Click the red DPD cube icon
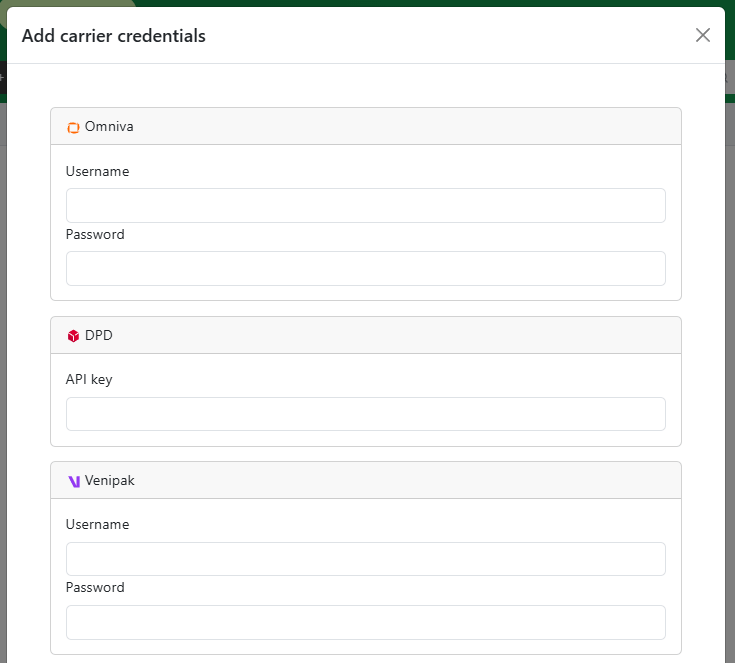This screenshot has height=663, width=735. 73,336
